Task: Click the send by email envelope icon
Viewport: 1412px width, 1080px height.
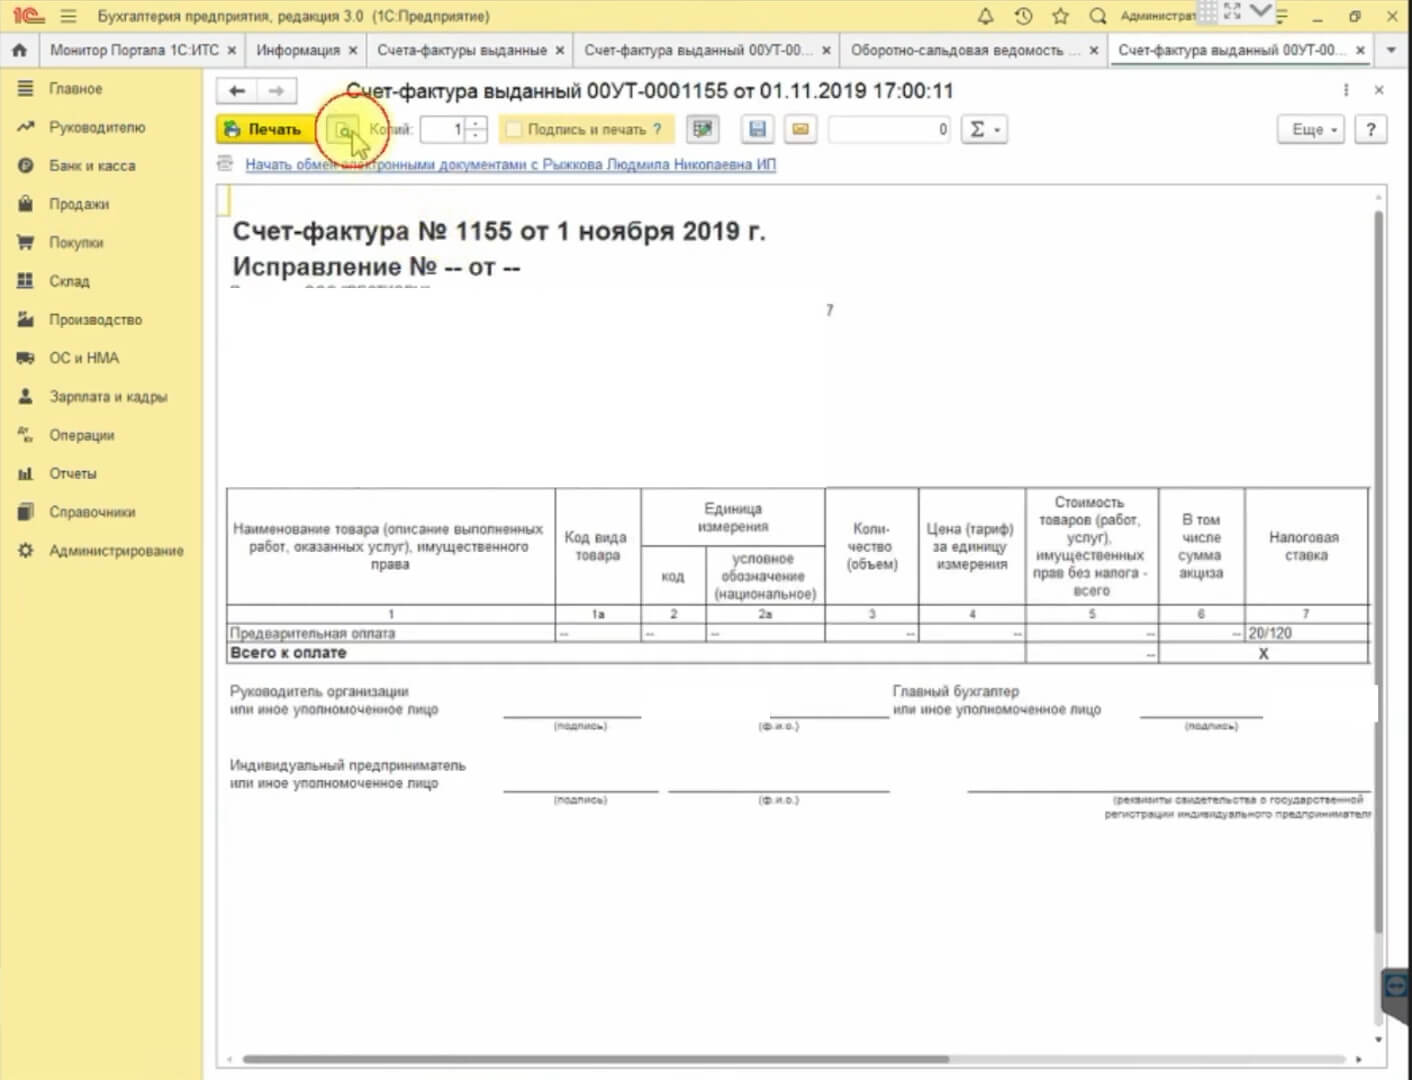Action: point(800,129)
